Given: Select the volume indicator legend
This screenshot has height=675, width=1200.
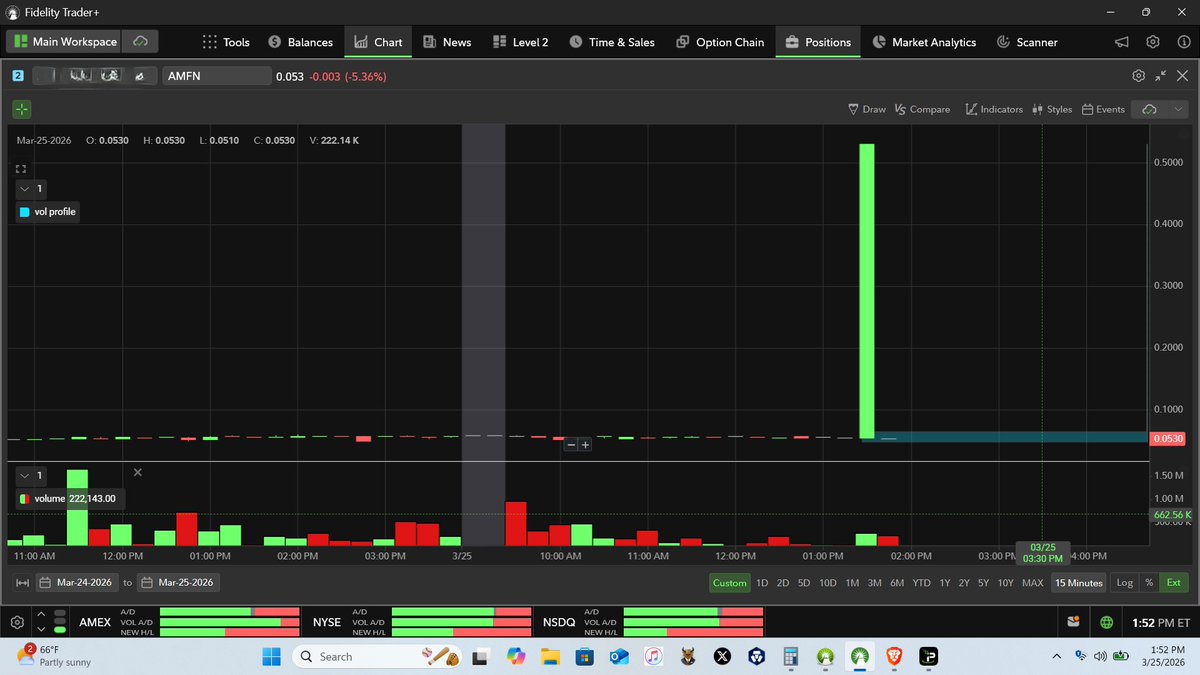Looking at the screenshot, I should click(68, 498).
